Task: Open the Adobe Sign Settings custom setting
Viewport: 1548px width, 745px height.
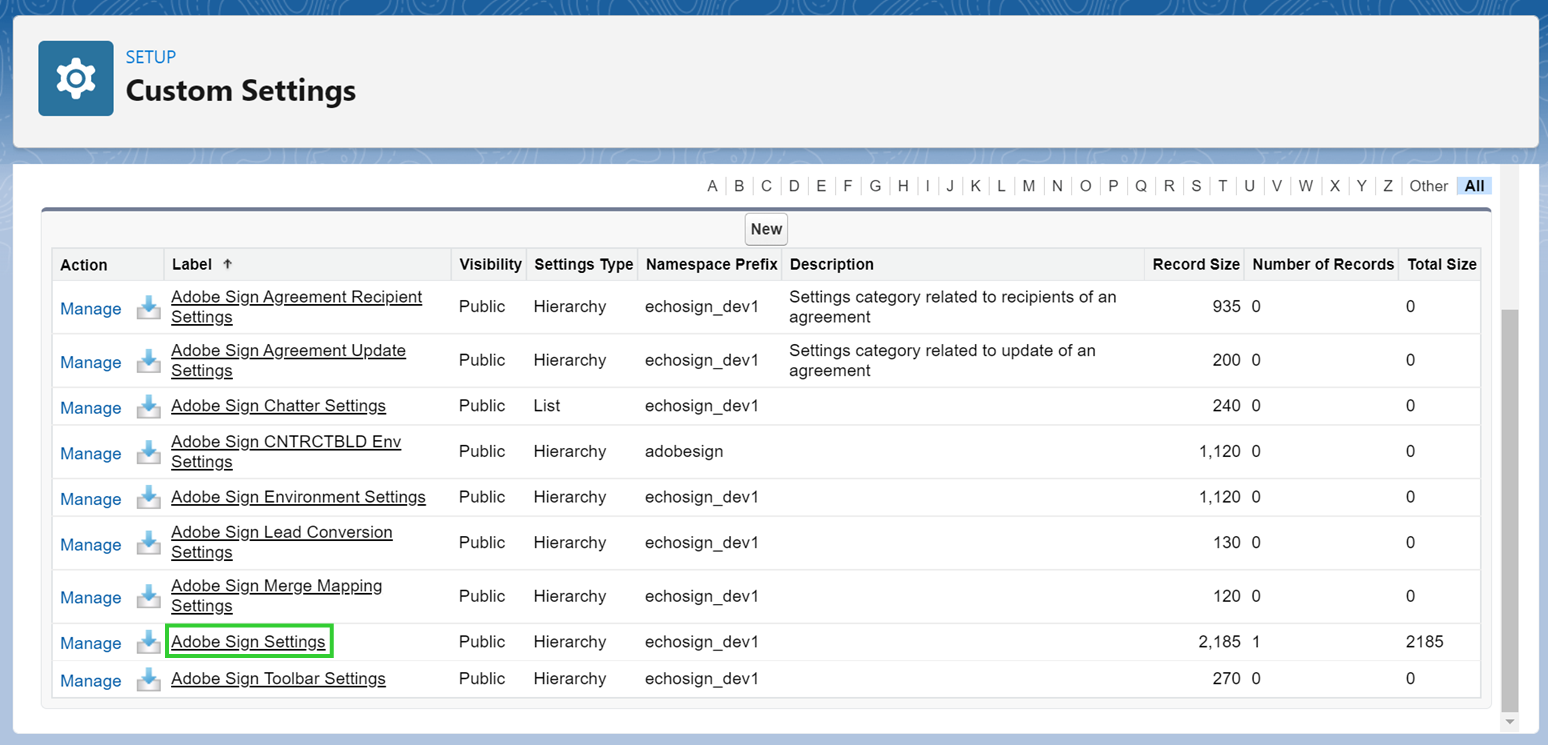Action: click(x=248, y=641)
